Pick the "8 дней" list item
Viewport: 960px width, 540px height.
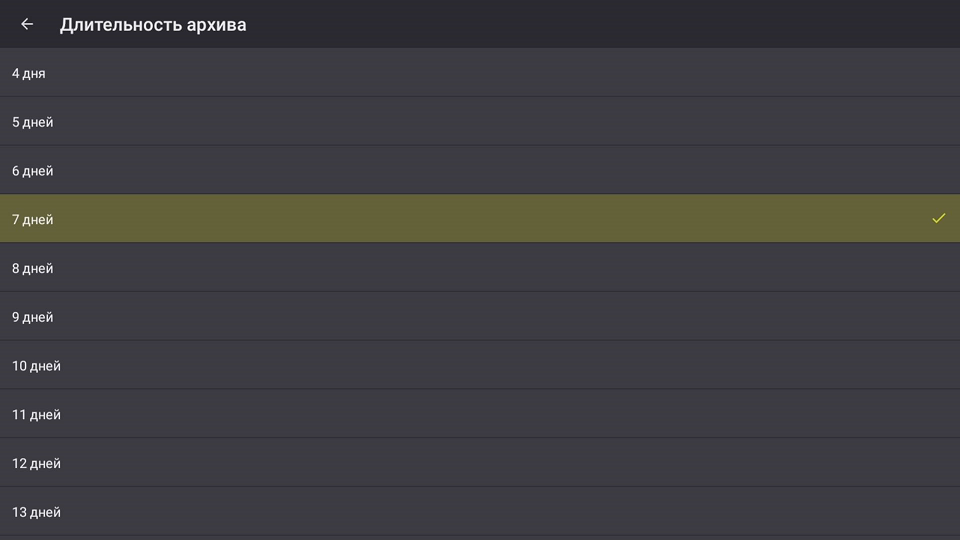(480, 268)
